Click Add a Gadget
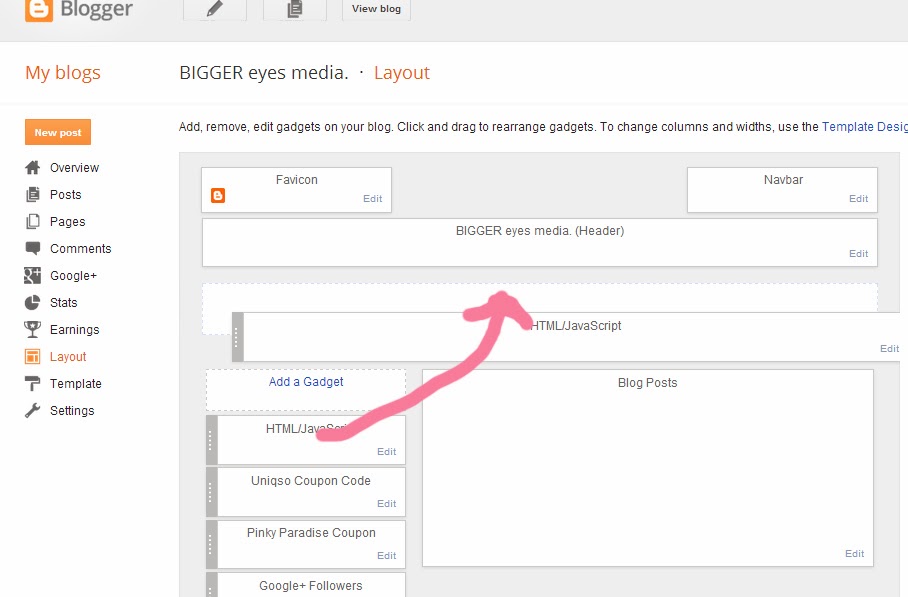 point(306,382)
